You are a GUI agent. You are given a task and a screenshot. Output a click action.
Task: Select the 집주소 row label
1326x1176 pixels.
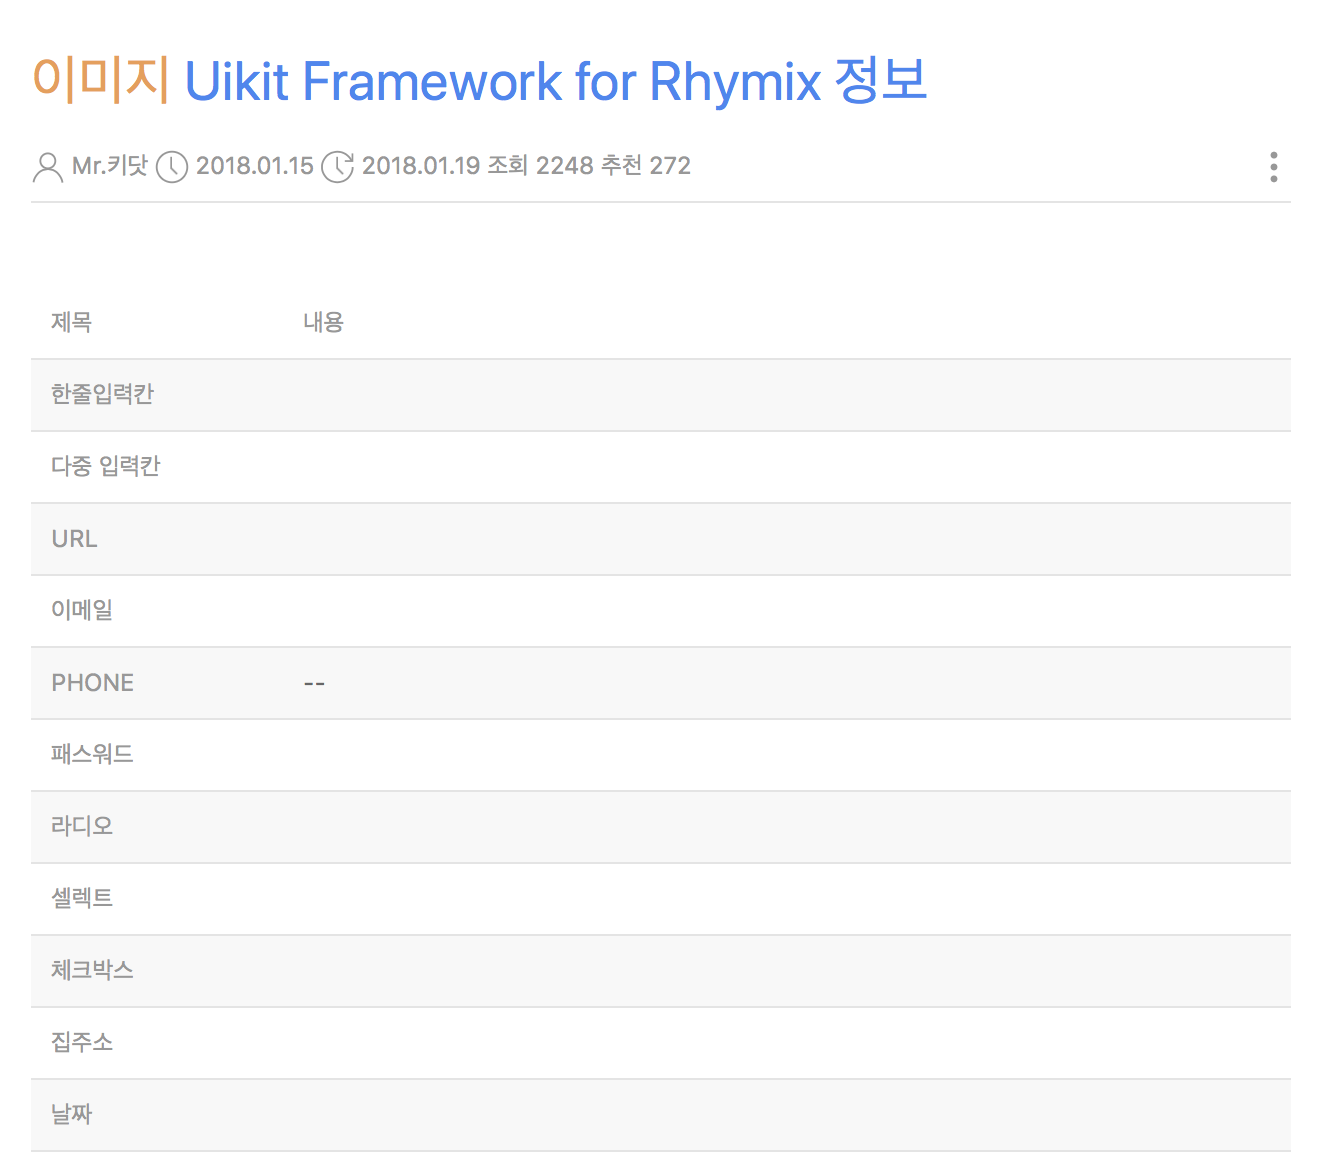(x=82, y=1042)
